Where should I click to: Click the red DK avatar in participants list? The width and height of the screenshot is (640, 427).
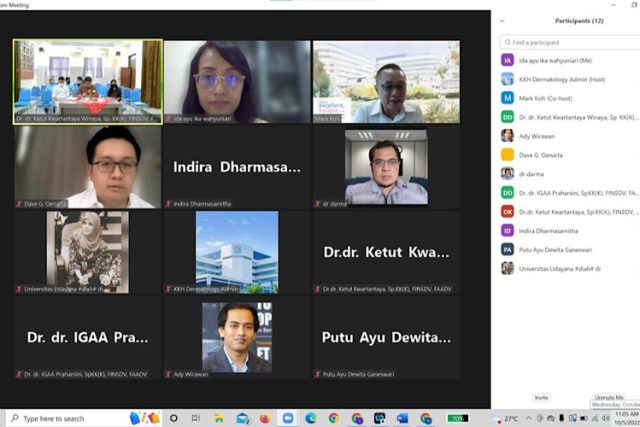click(x=507, y=211)
